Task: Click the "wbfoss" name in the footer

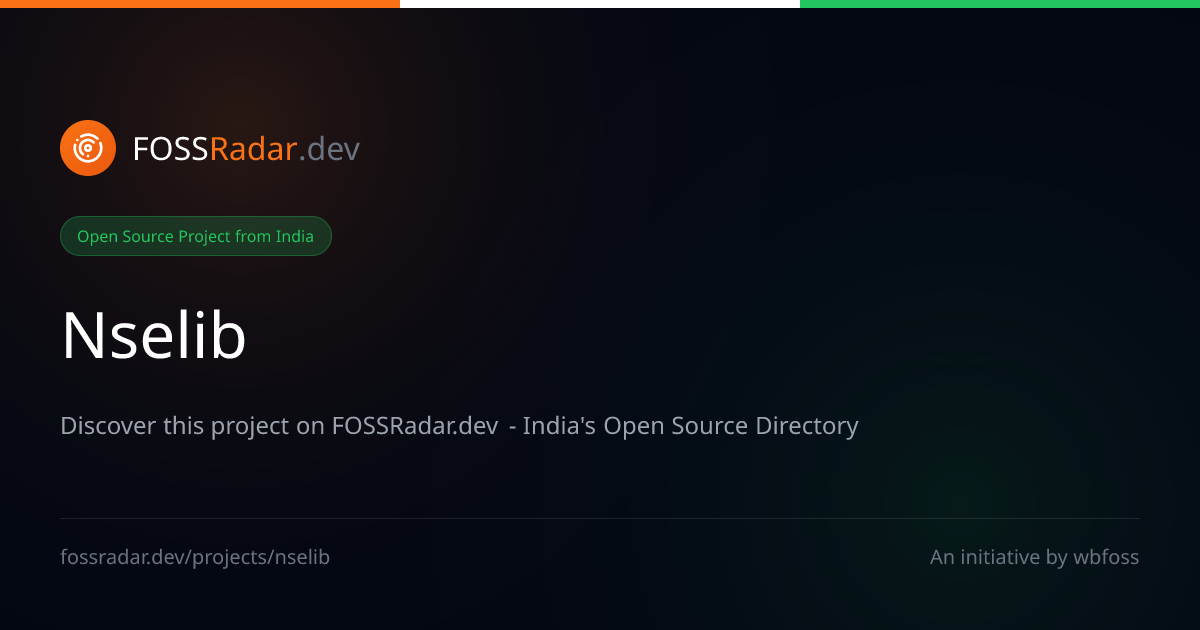Action: pos(1106,557)
